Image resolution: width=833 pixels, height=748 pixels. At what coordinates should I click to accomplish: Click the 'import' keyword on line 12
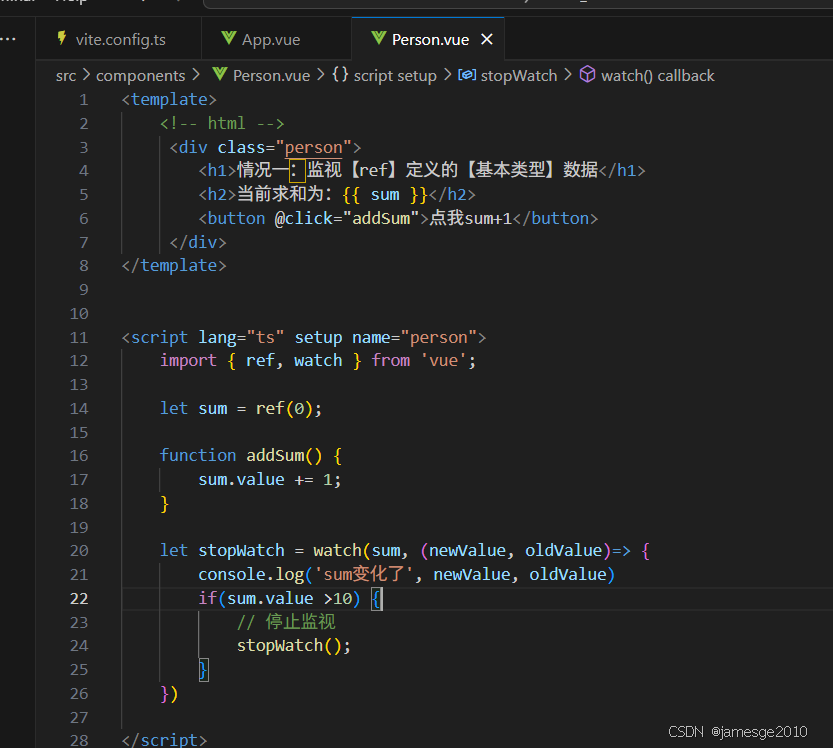pyautogui.click(x=188, y=361)
